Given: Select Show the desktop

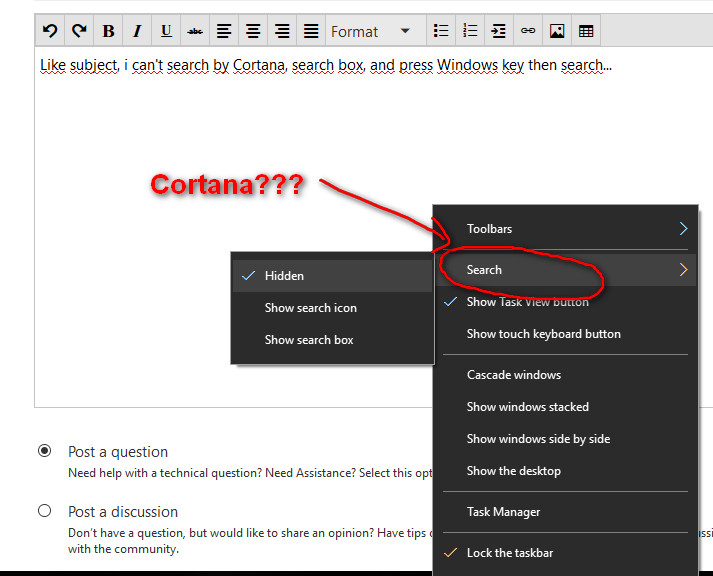Looking at the screenshot, I should [x=566, y=471].
